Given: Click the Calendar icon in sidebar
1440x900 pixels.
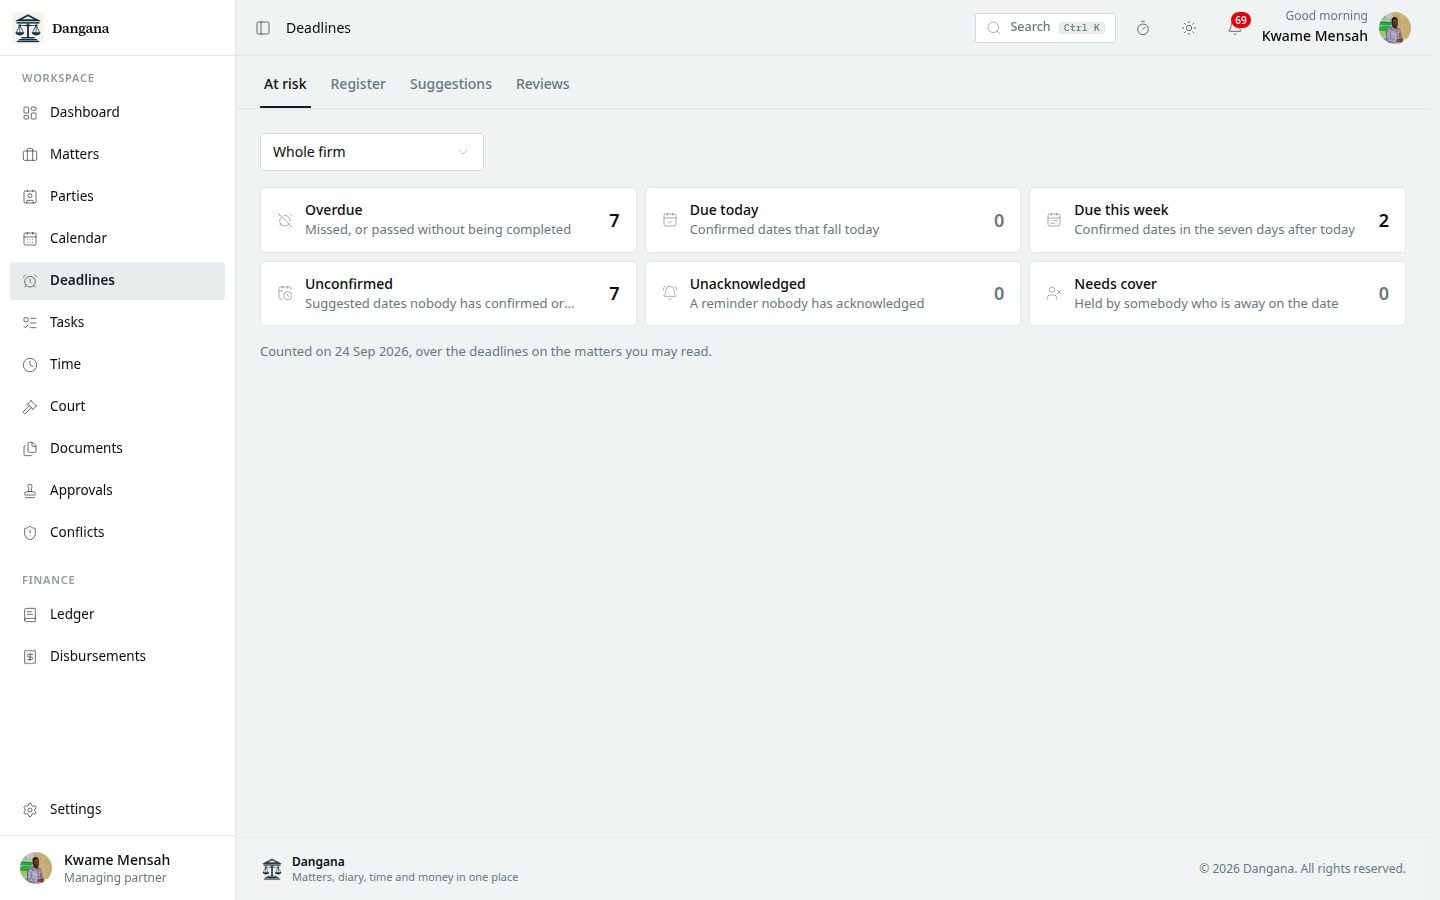Looking at the screenshot, I should pos(30,239).
